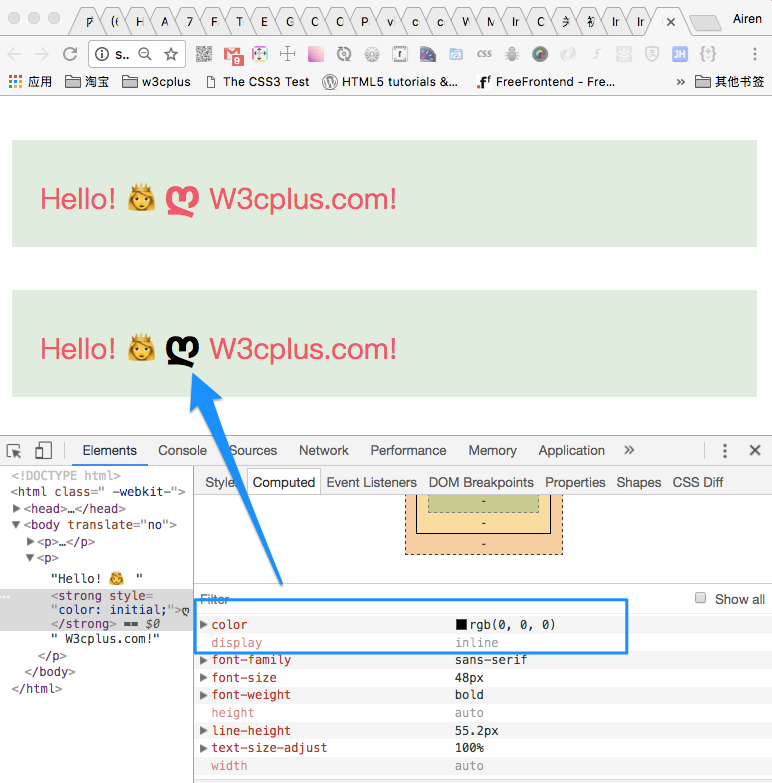
Task: Expand the font-weight computed property
Action: (x=203, y=695)
